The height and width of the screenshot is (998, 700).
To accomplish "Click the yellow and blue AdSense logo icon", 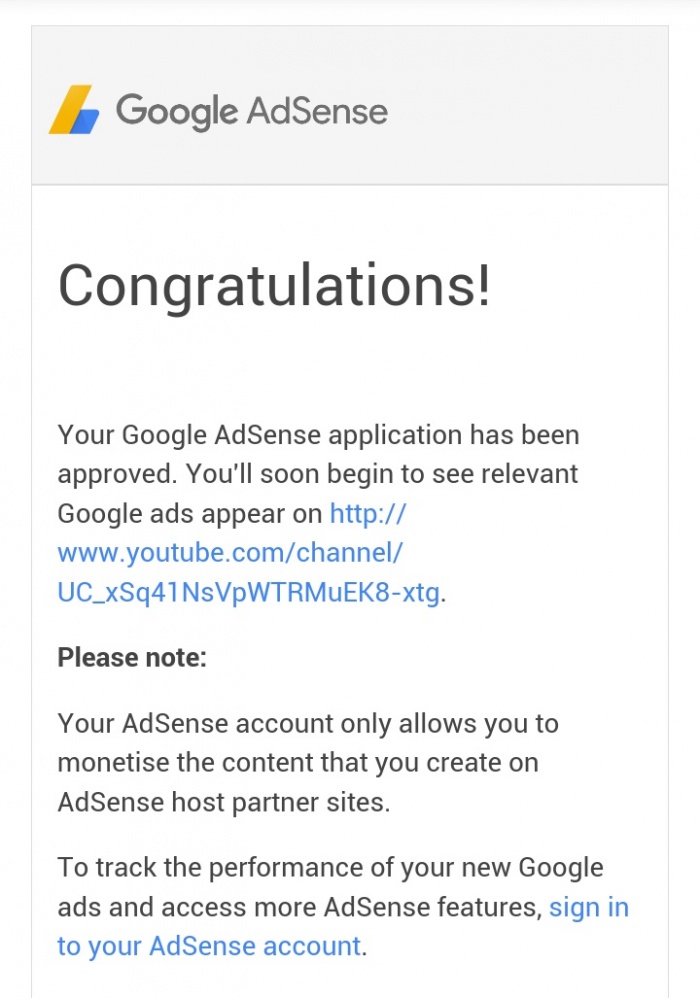I will tap(75, 110).
